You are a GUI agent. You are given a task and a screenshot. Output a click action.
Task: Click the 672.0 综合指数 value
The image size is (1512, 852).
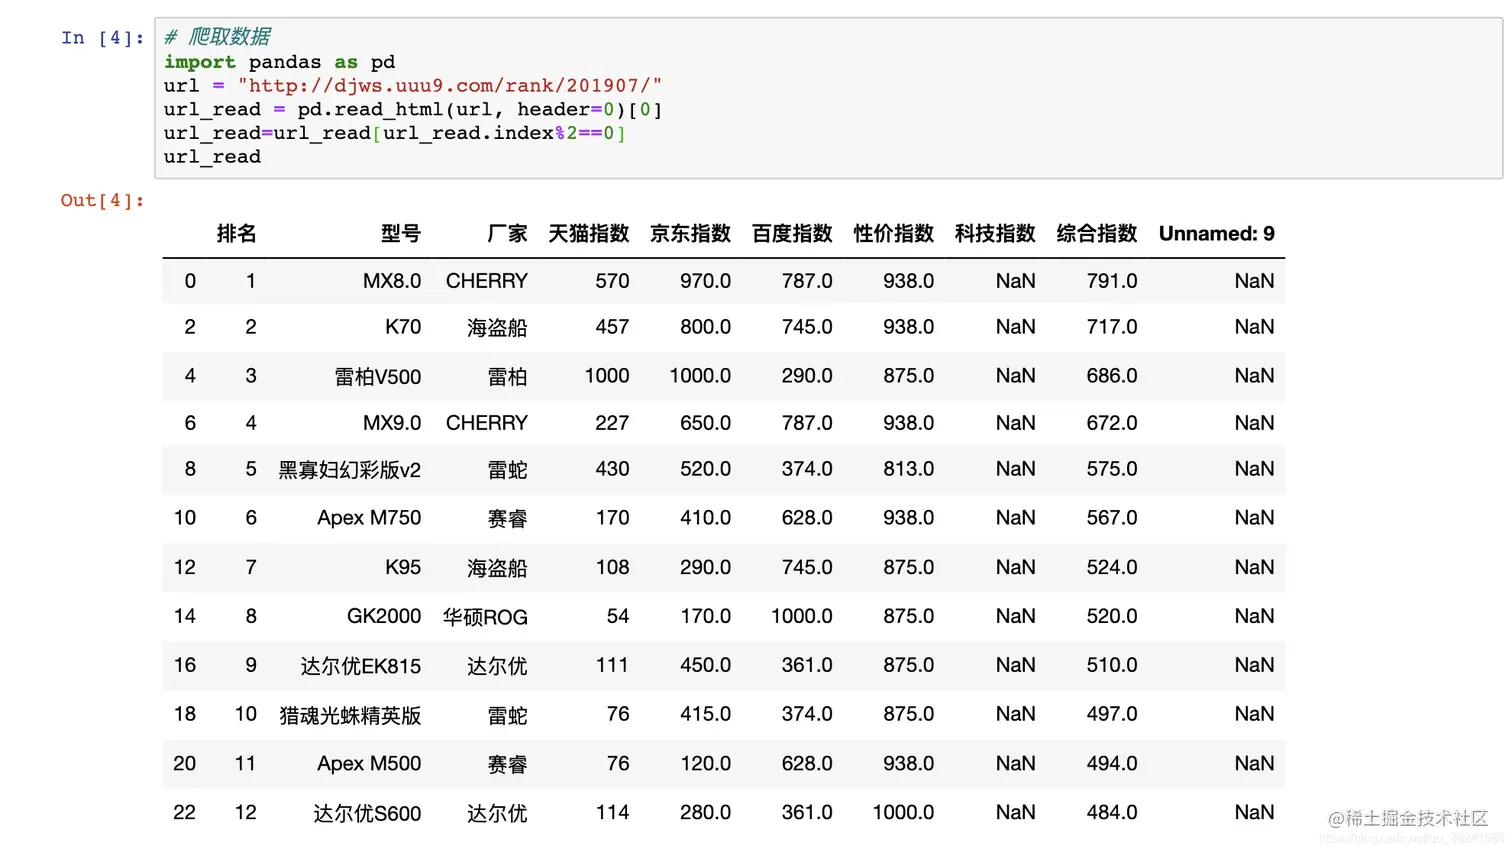[x=1112, y=423]
